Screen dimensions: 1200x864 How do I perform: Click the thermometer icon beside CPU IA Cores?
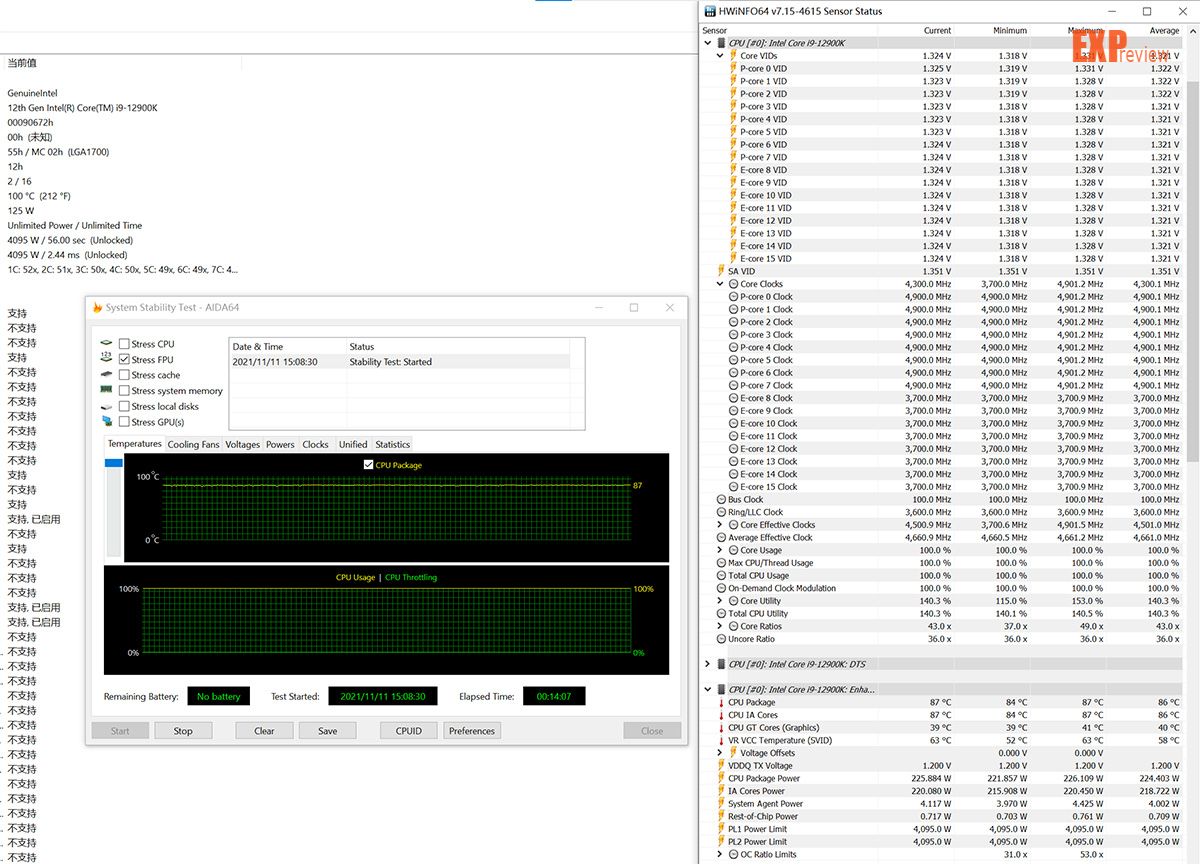pos(721,715)
